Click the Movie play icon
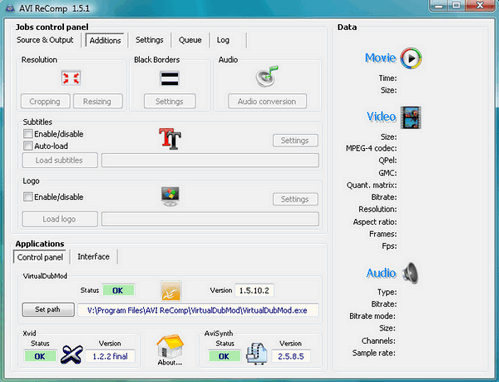Image resolution: width=499 pixels, height=382 pixels. pyautogui.click(x=411, y=58)
